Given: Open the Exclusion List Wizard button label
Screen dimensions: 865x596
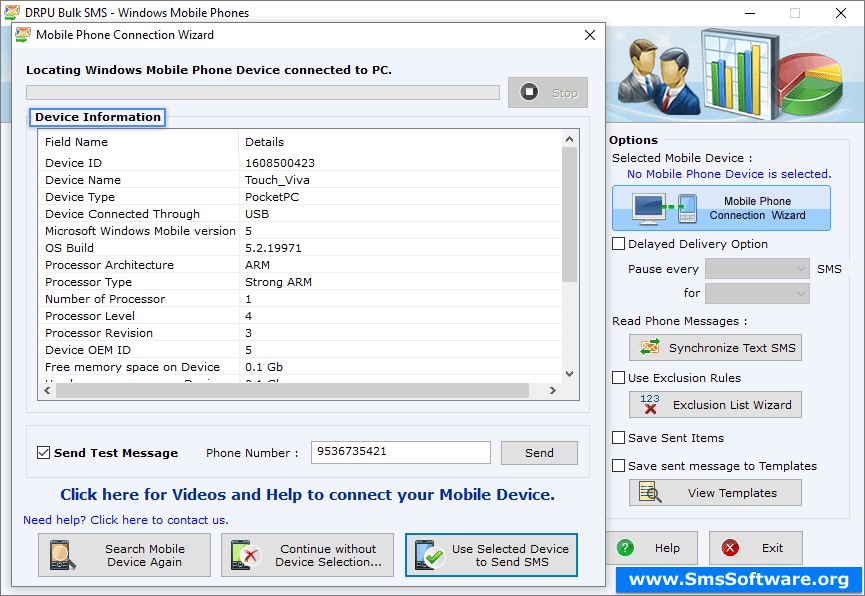Looking at the screenshot, I should [x=732, y=405].
